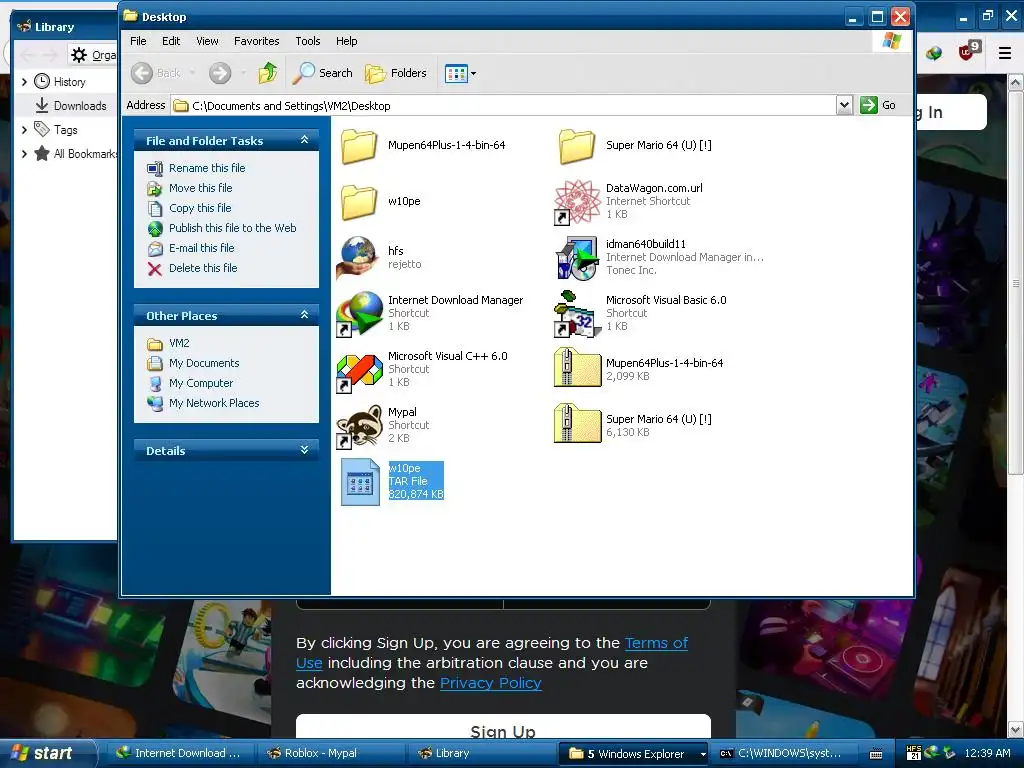
Task: Select the idman640build11 installer icon
Action: [577, 259]
